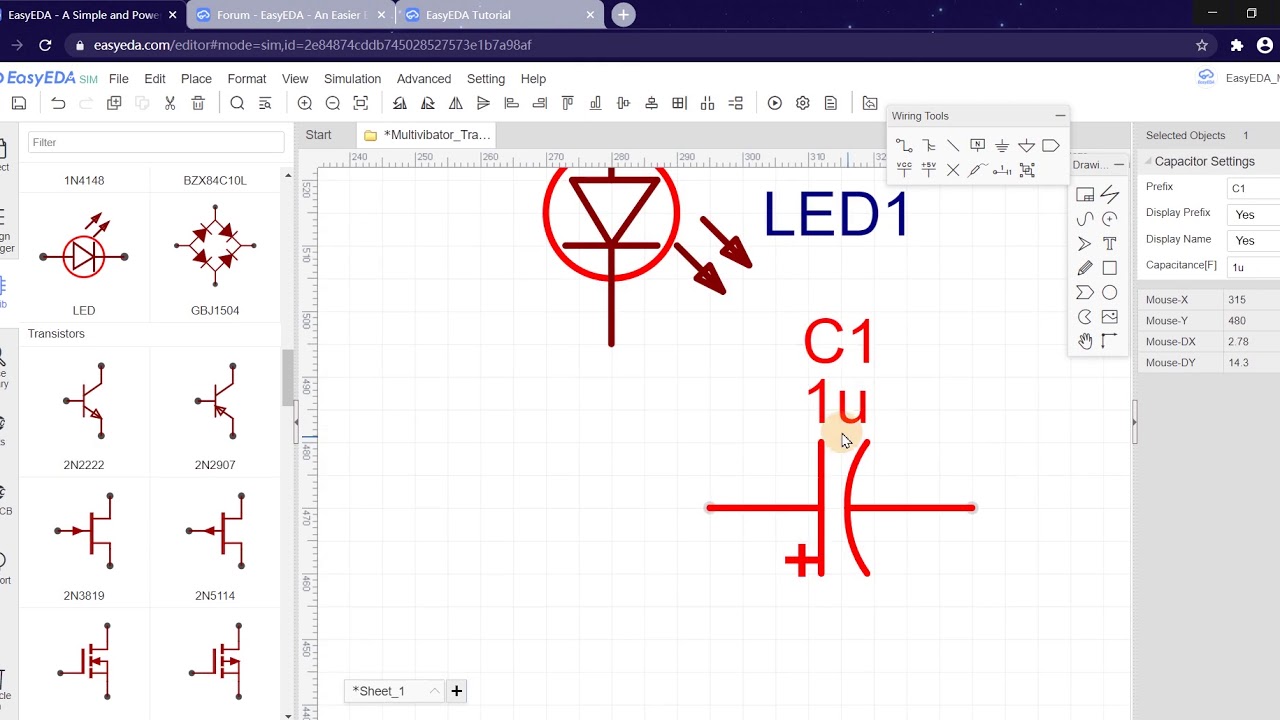Click the Undo toolbar icon

[x=58, y=103]
